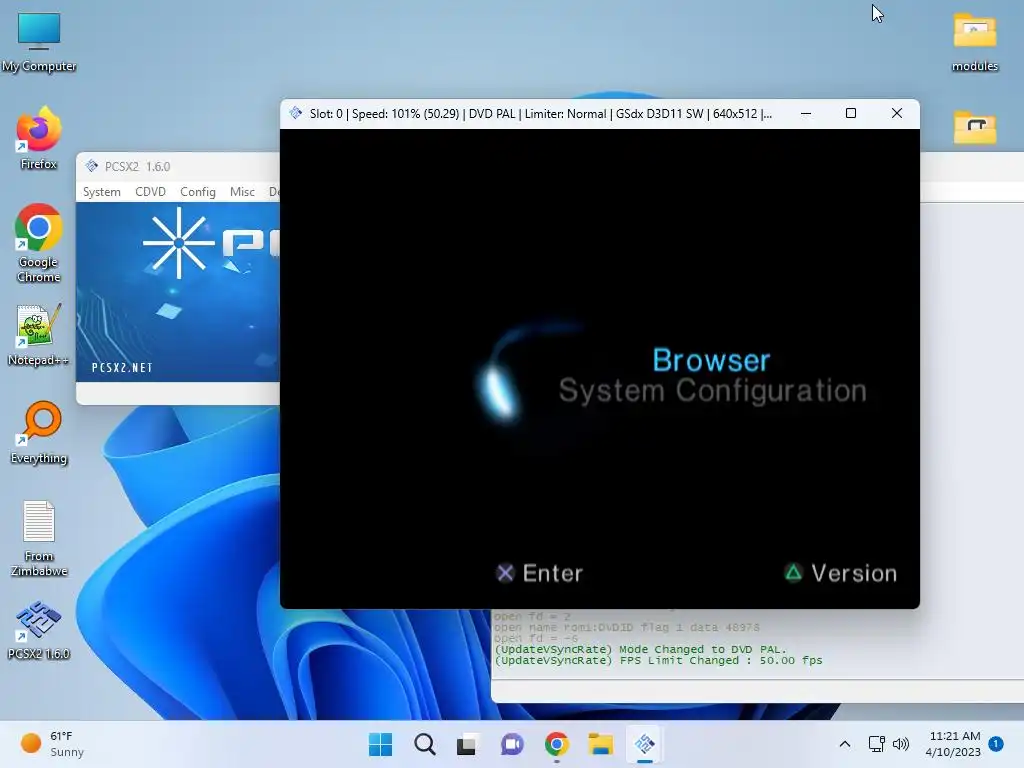Click PCSX2 icon in game window title bar
This screenshot has width=1024, height=768.
coord(296,113)
